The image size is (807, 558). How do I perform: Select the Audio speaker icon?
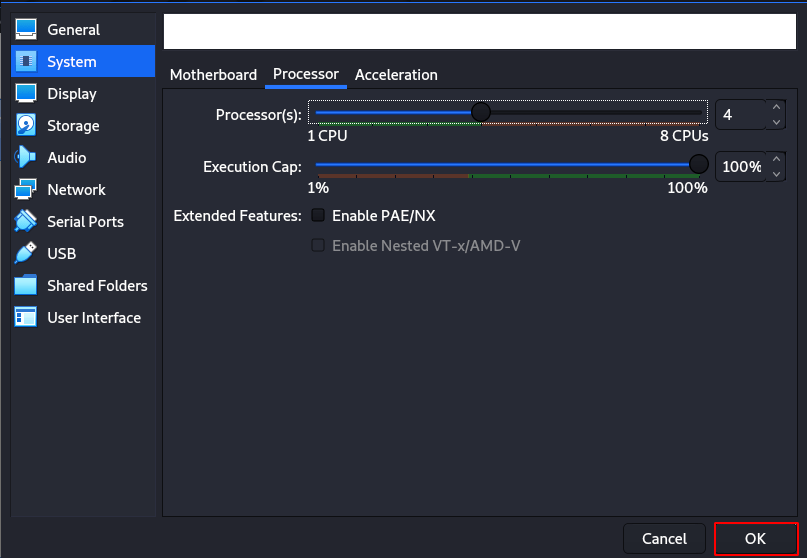click(25, 157)
